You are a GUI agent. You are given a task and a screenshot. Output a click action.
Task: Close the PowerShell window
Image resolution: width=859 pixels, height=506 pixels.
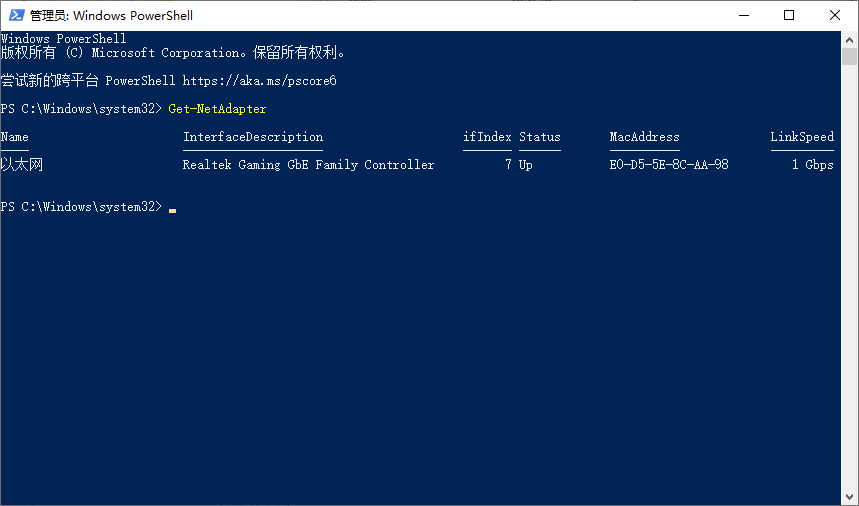pos(834,15)
